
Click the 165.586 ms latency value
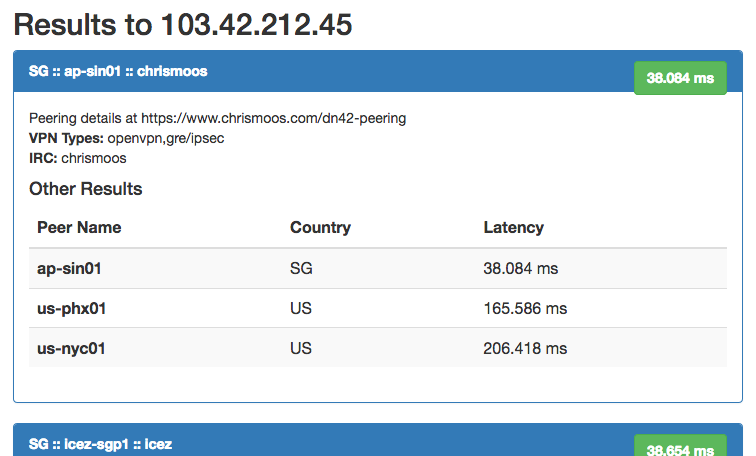pos(525,308)
